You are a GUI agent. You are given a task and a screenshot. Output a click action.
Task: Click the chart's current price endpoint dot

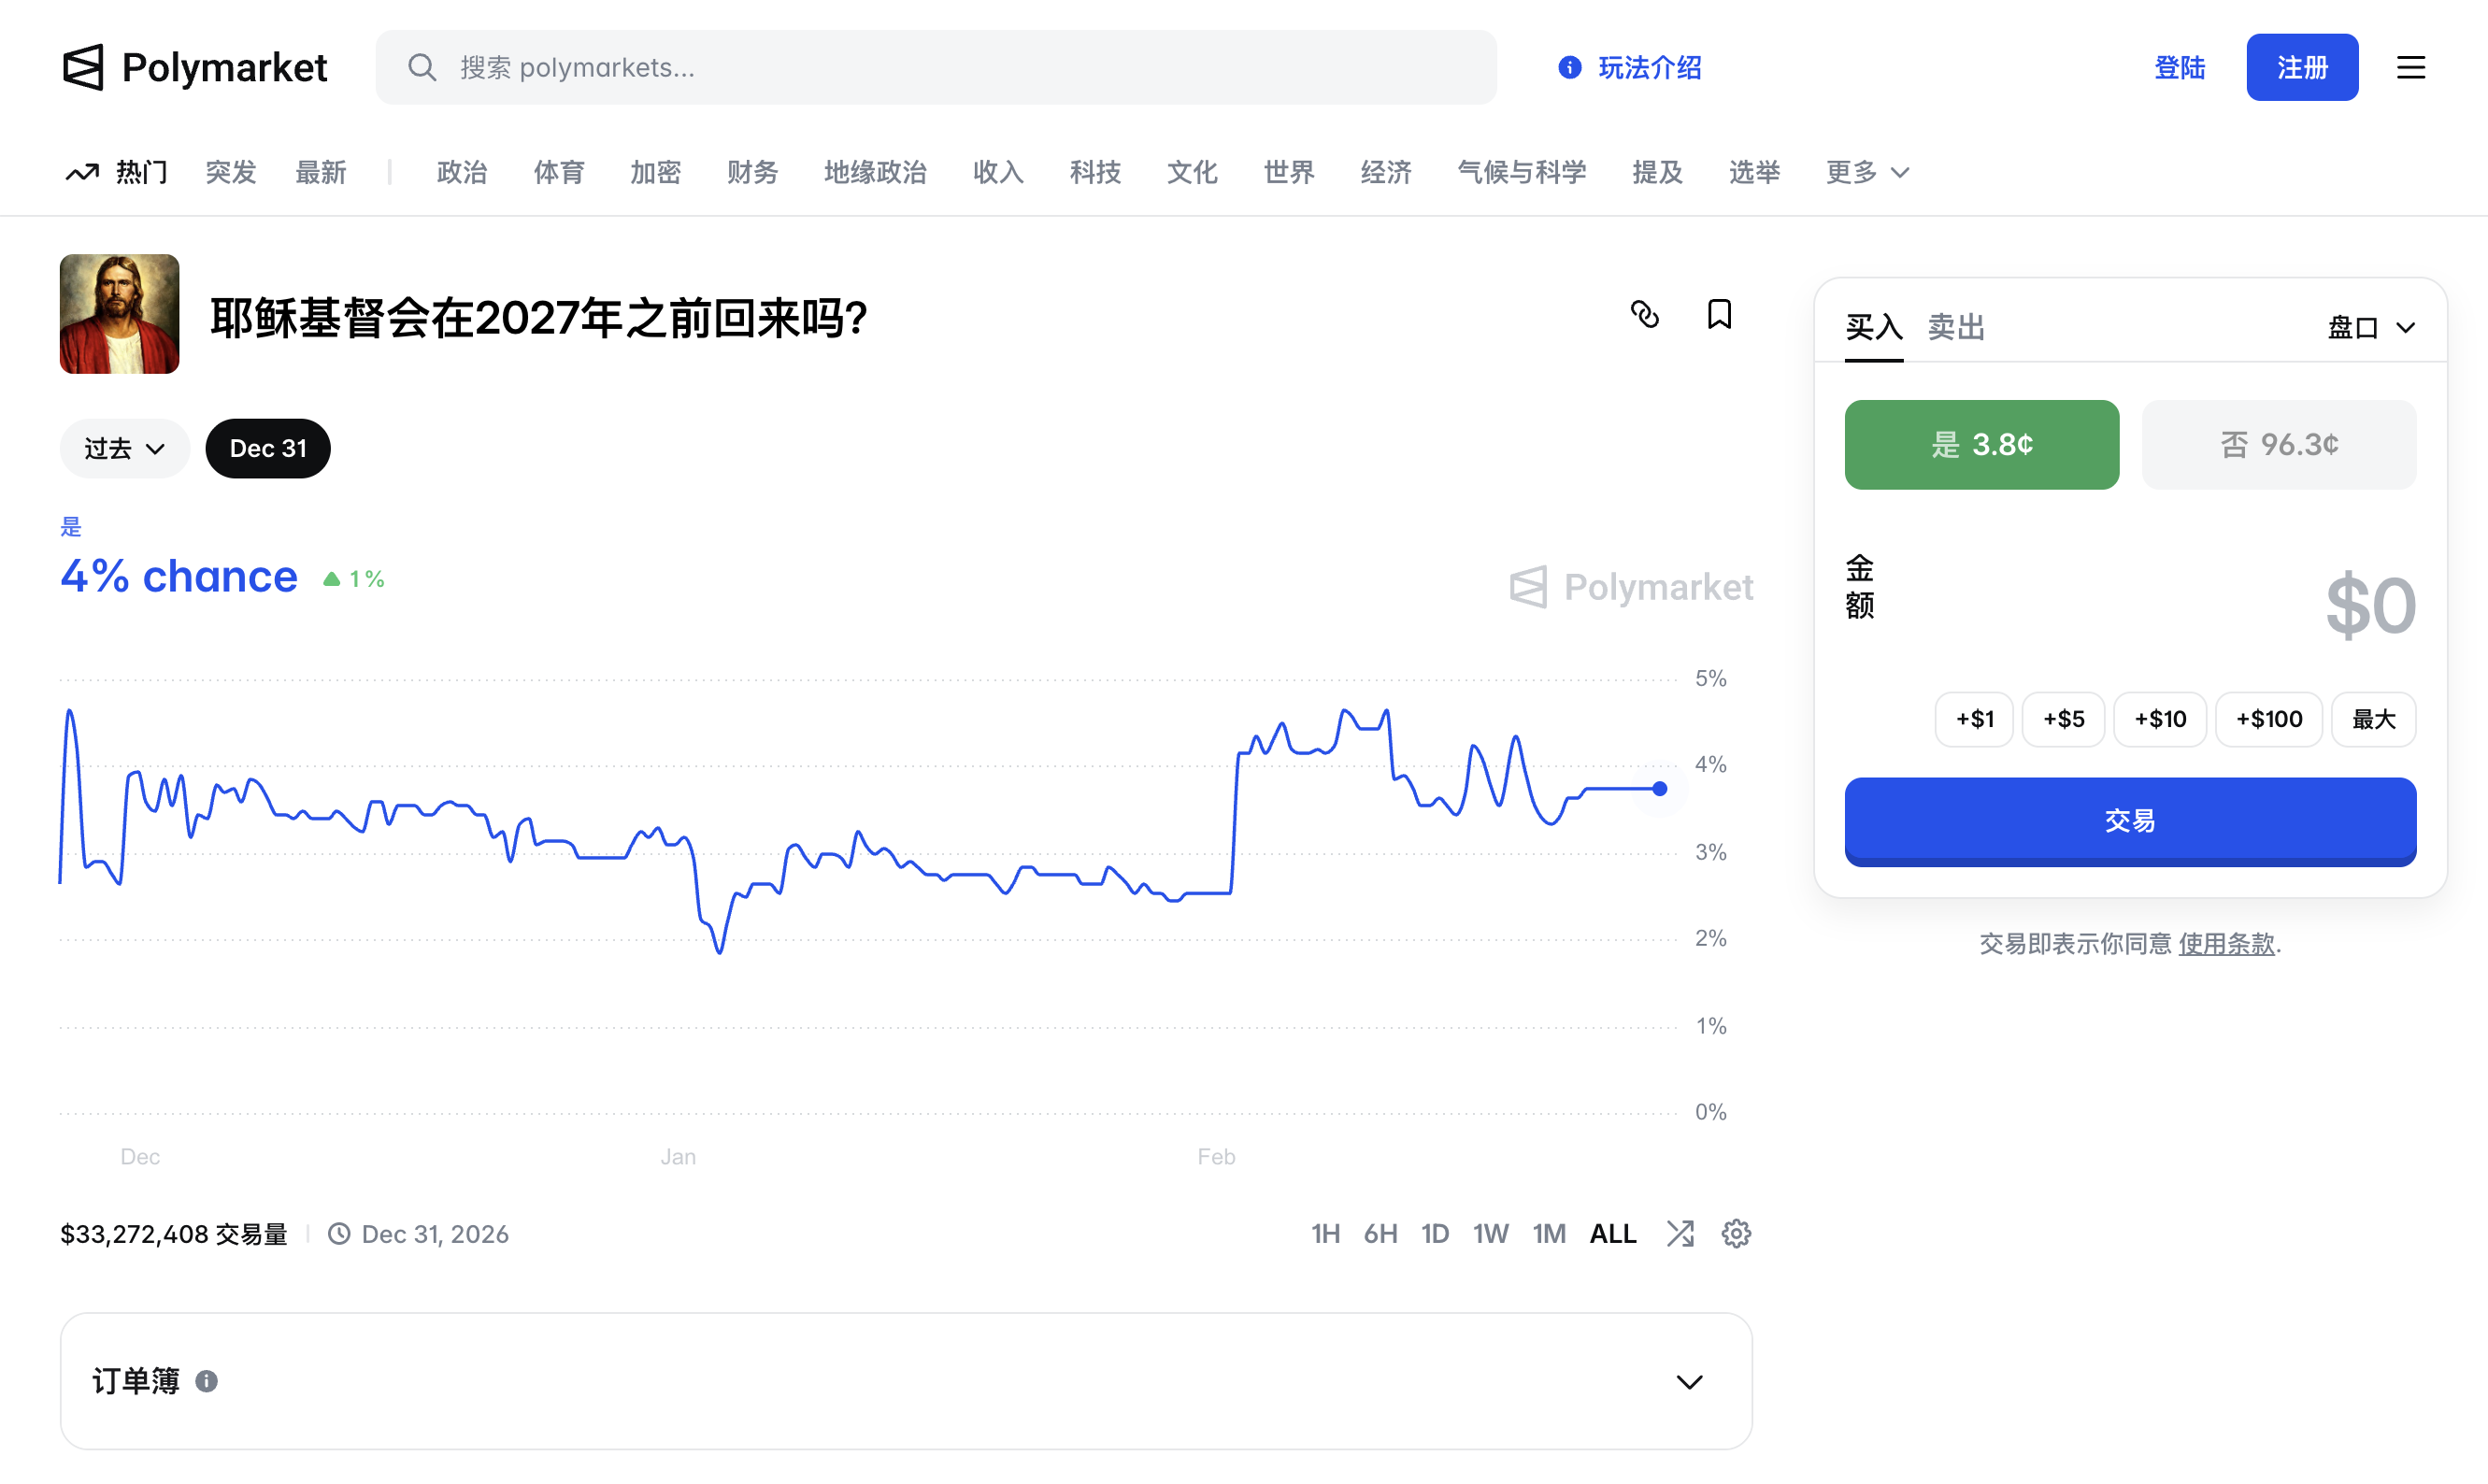click(x=1660, y=788)
